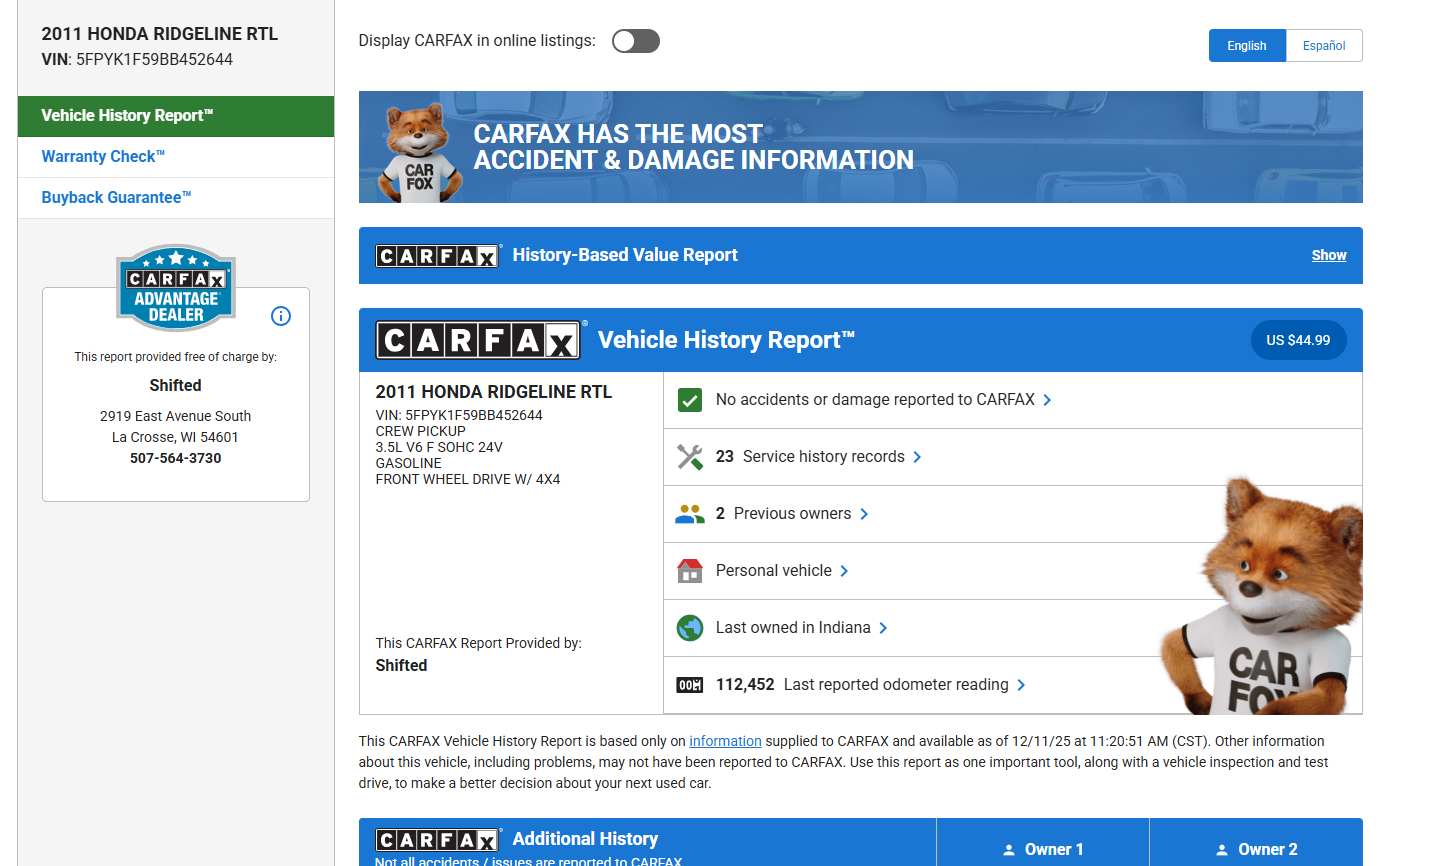The height and width of the screenshot is (866, 1443).
Task: Click the US $44.99 price button
Action: click(x=1297, y=340)
